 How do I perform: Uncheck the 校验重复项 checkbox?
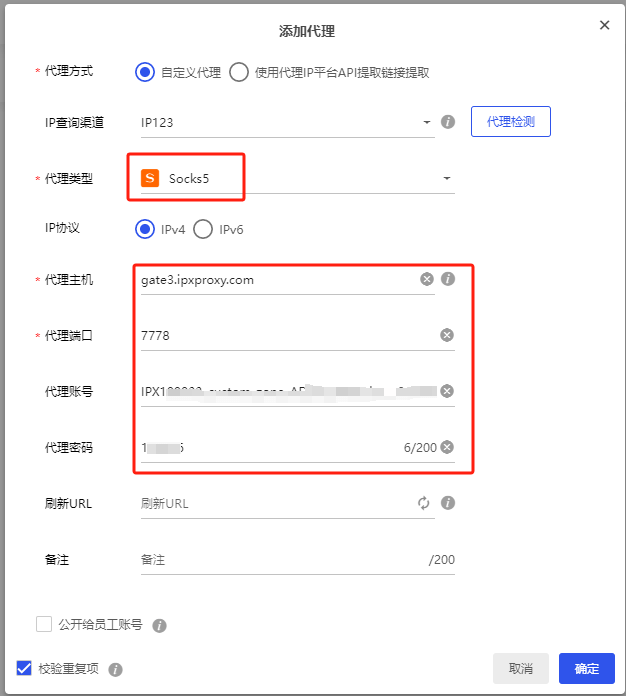[24, 668]
